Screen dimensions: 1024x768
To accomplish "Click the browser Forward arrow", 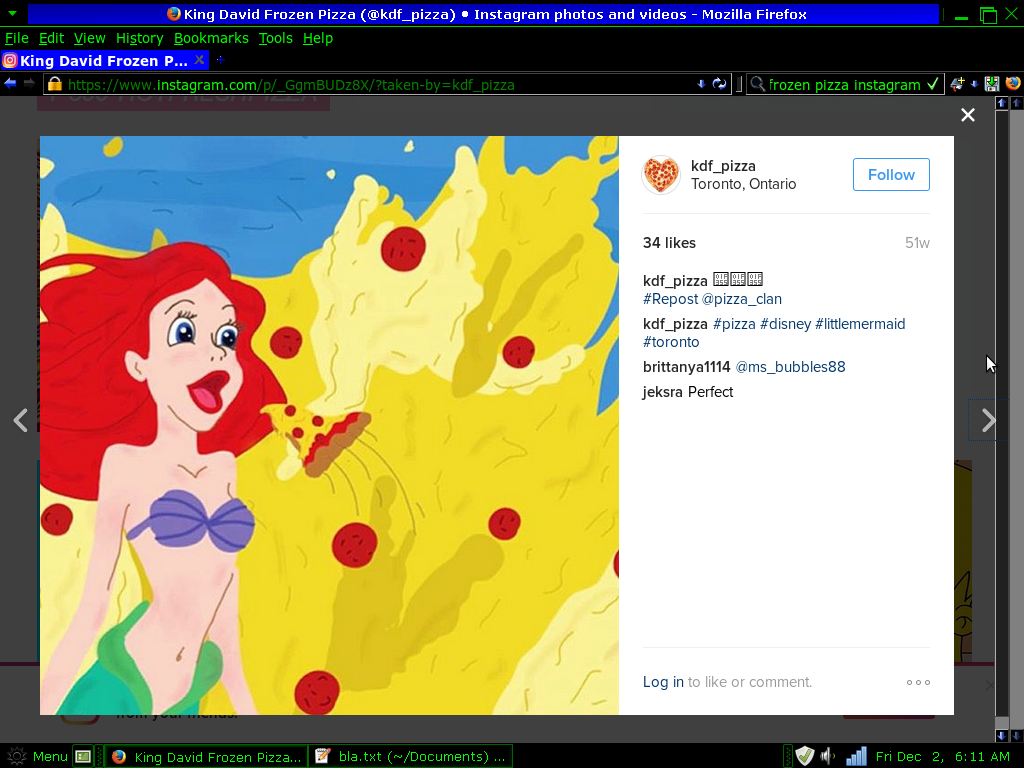I will click(29, 84).
